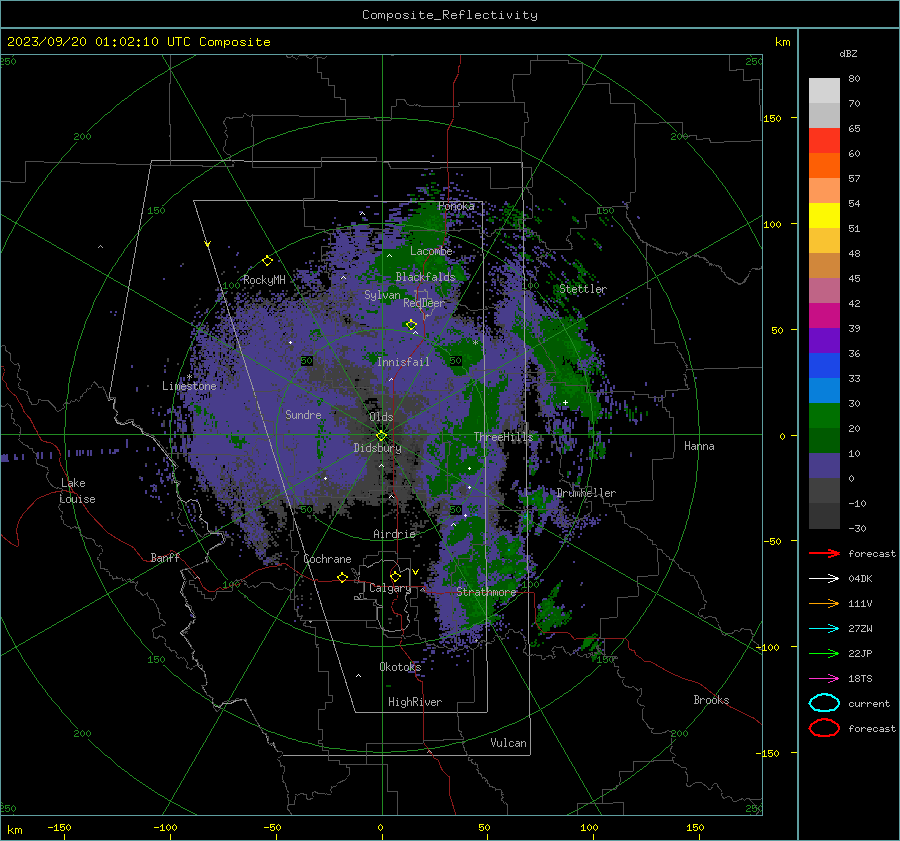Click the magenta 18TS arrow legend icon
Screen dimensions: 900x841
click(x=824, y=679)
